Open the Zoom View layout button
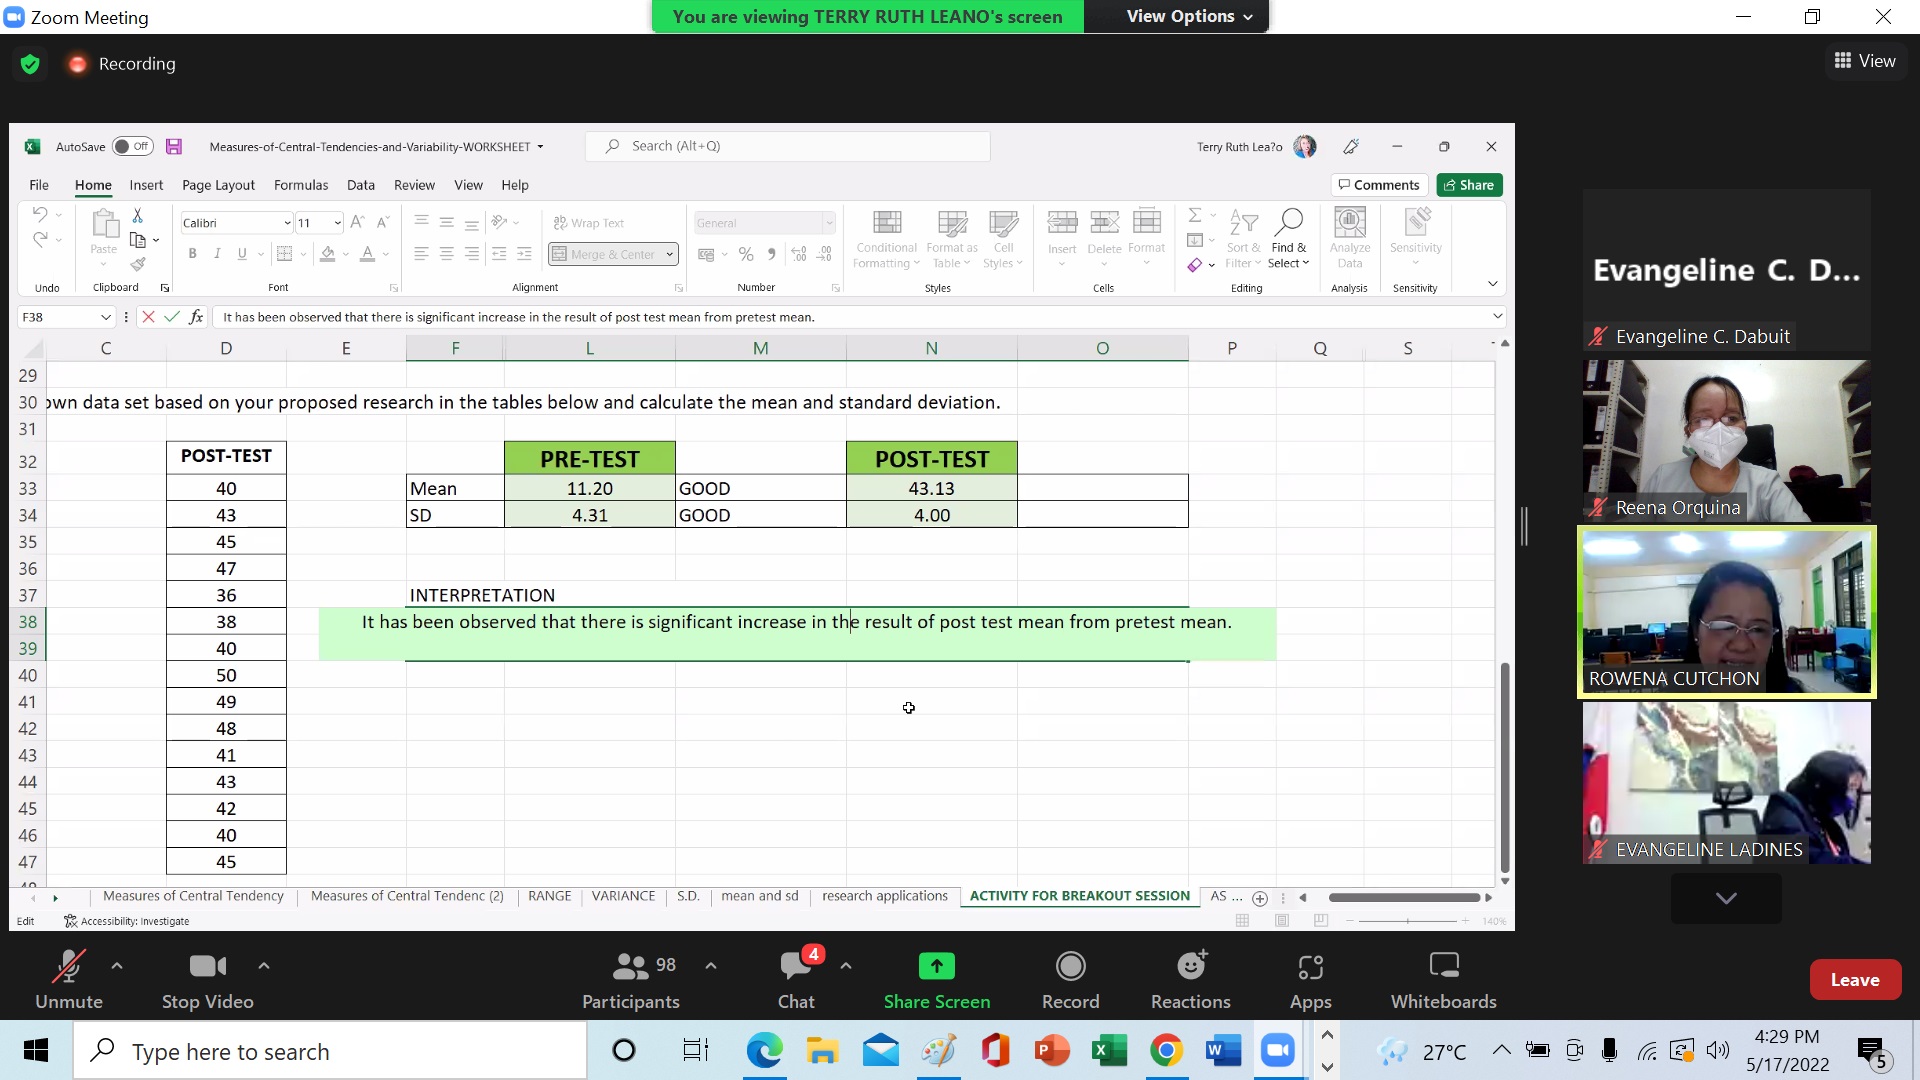Screen dimensions: 1920x1080 (x=1864, y=61)
